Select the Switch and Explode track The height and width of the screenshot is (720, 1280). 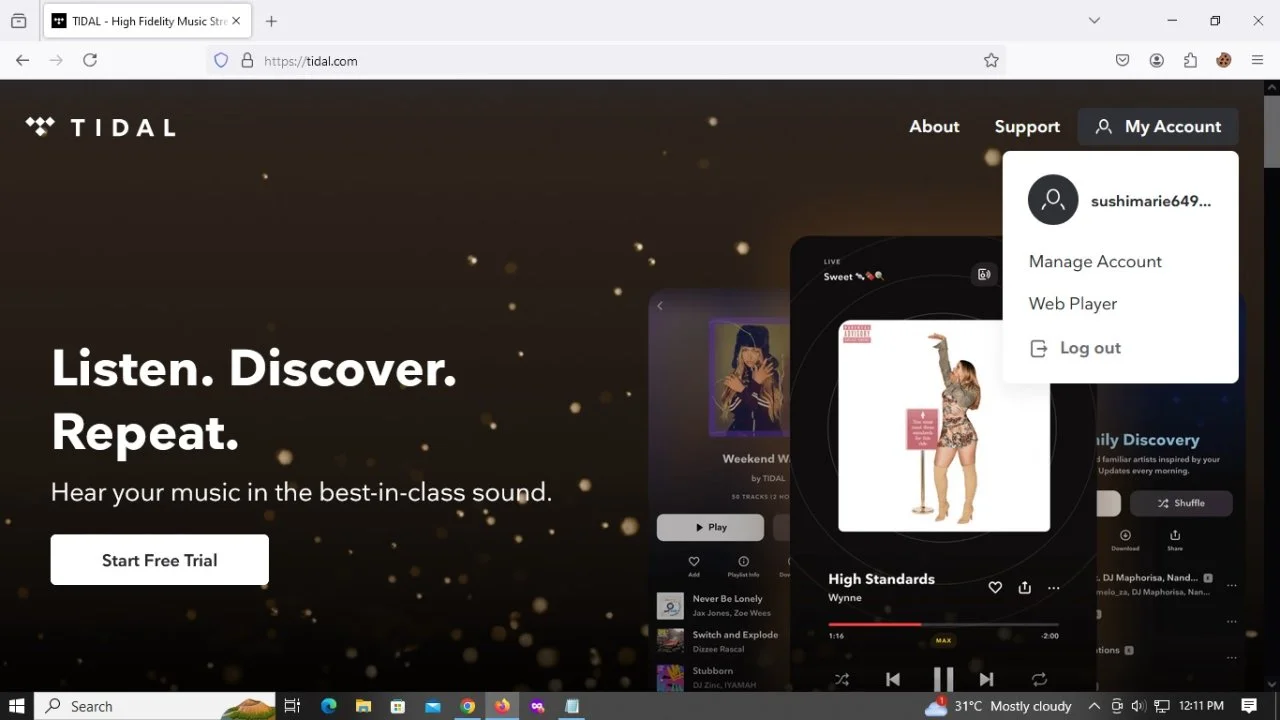point(718,641)
